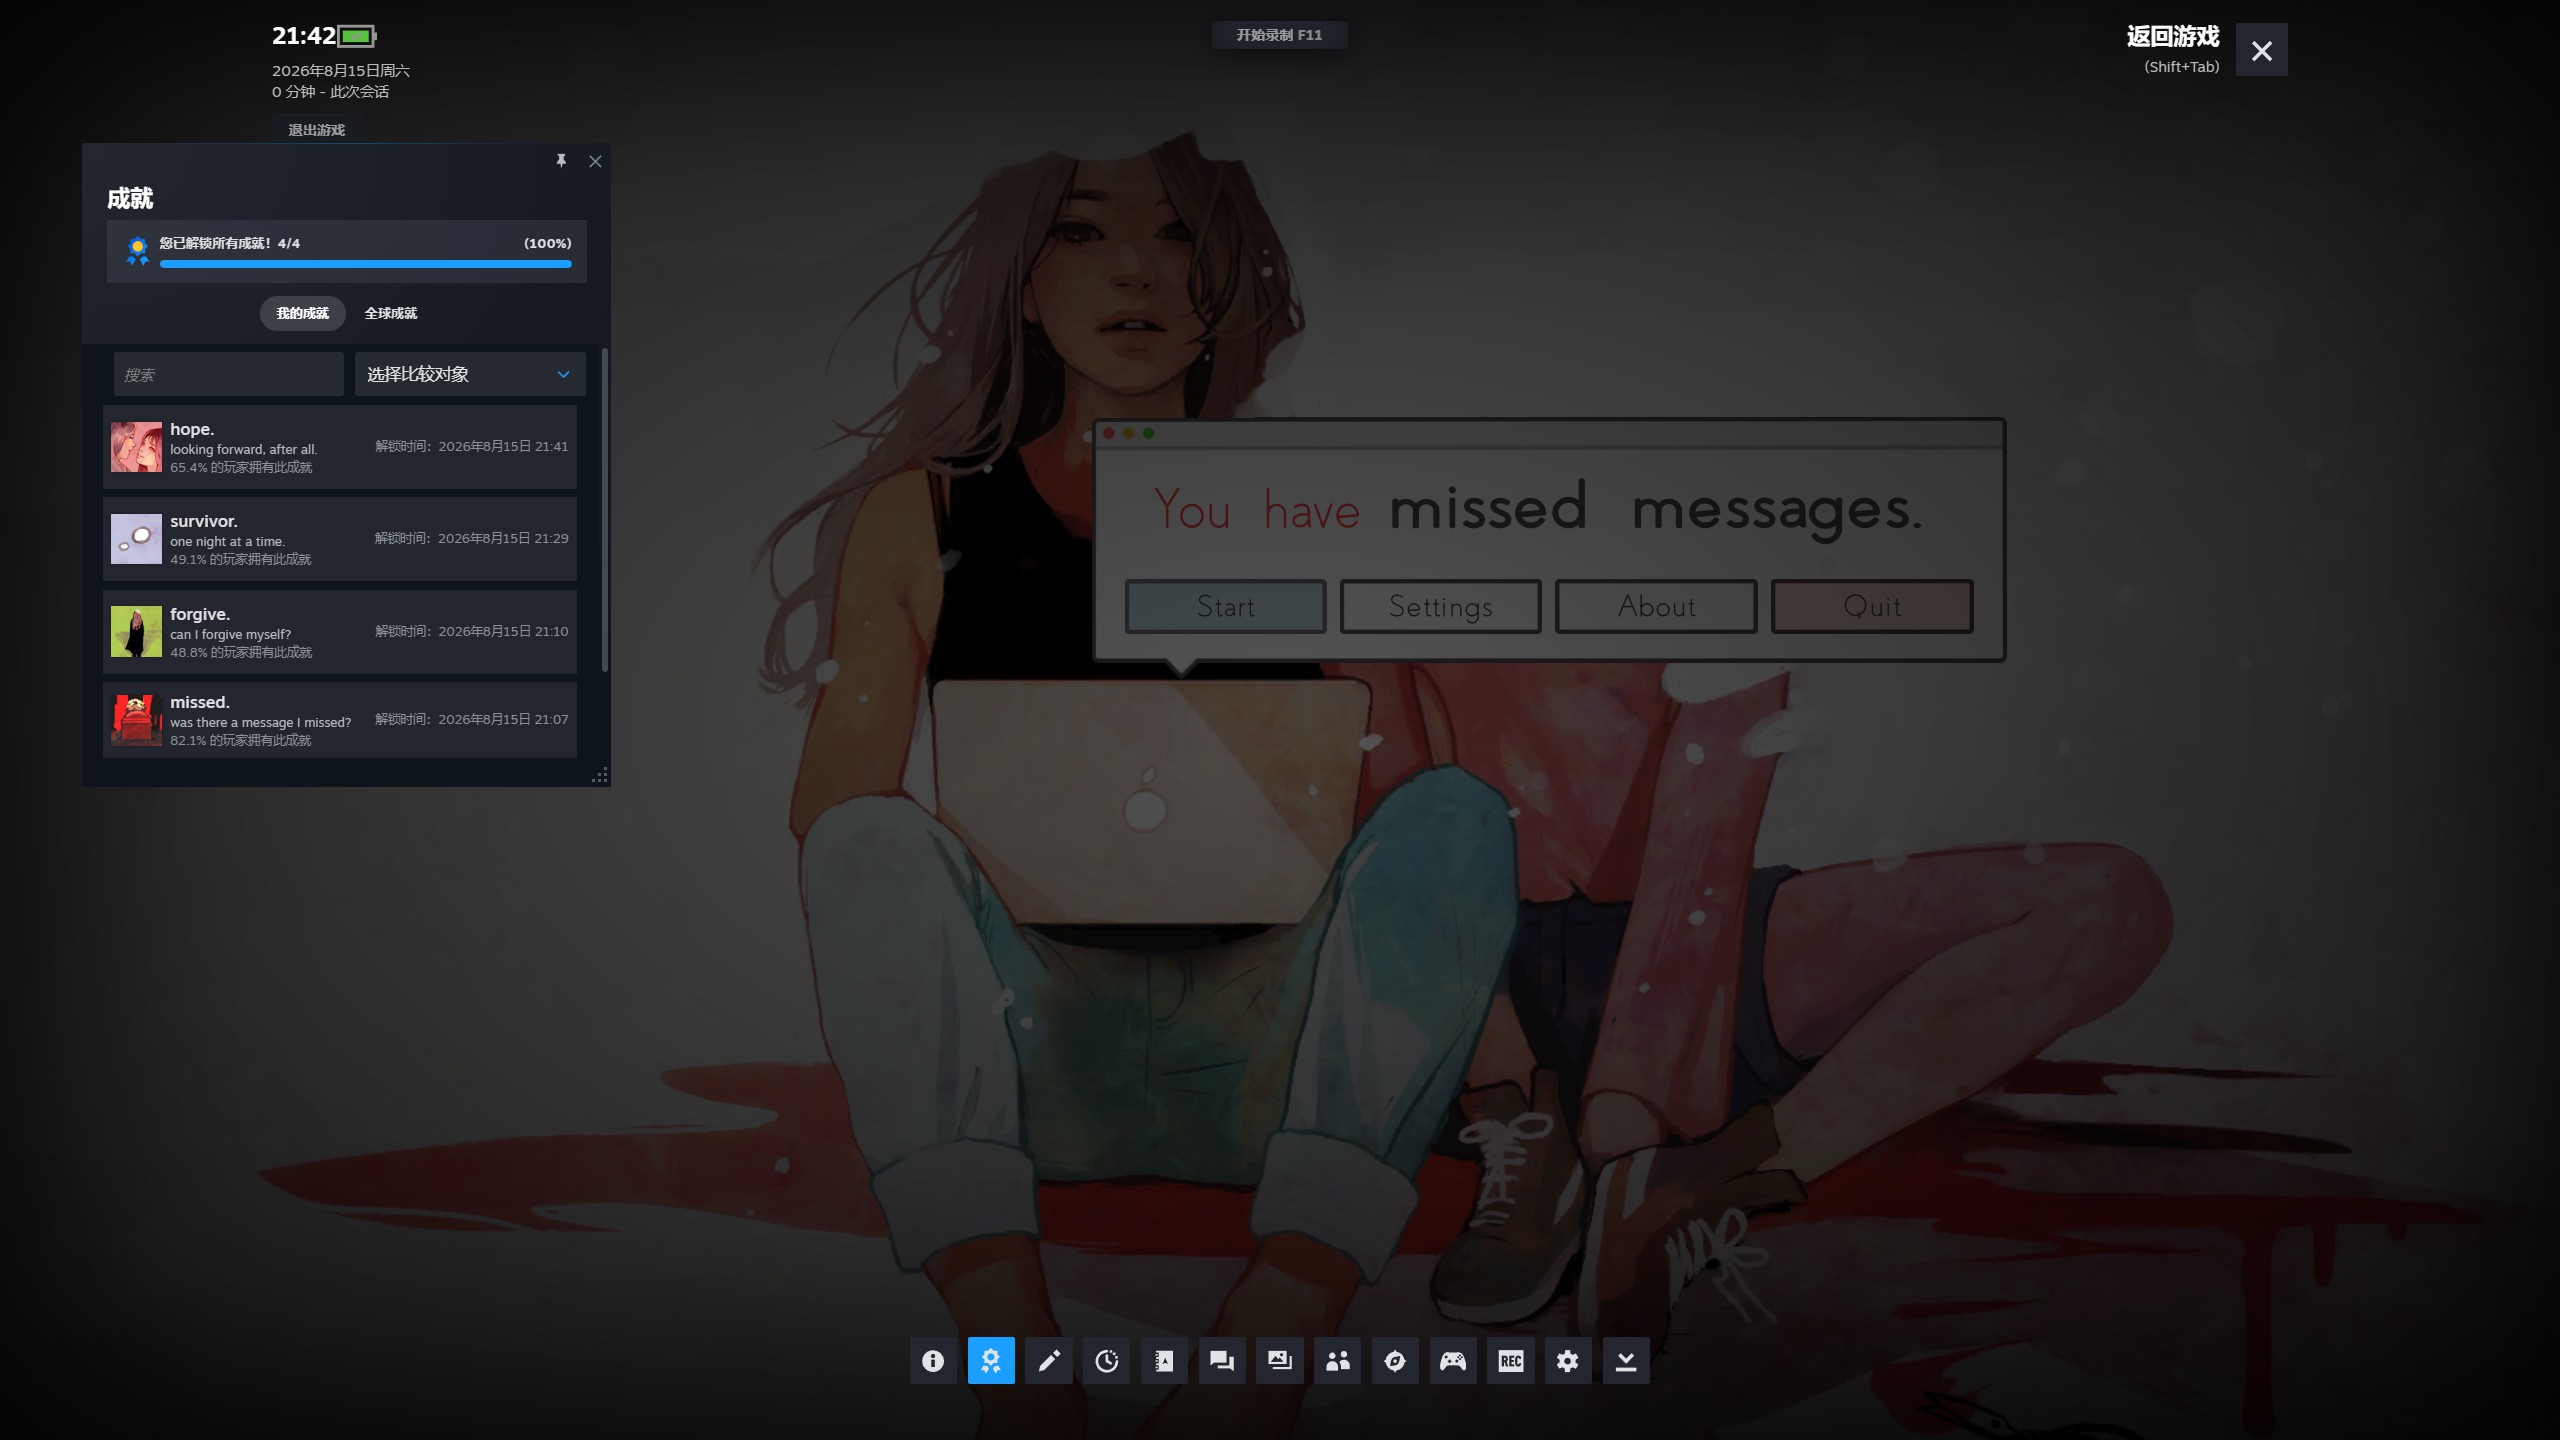Click the "survivor." achievement title
Image resolution: width=2560 pixels, height=1440 pixels.
(x=204, y=521)
